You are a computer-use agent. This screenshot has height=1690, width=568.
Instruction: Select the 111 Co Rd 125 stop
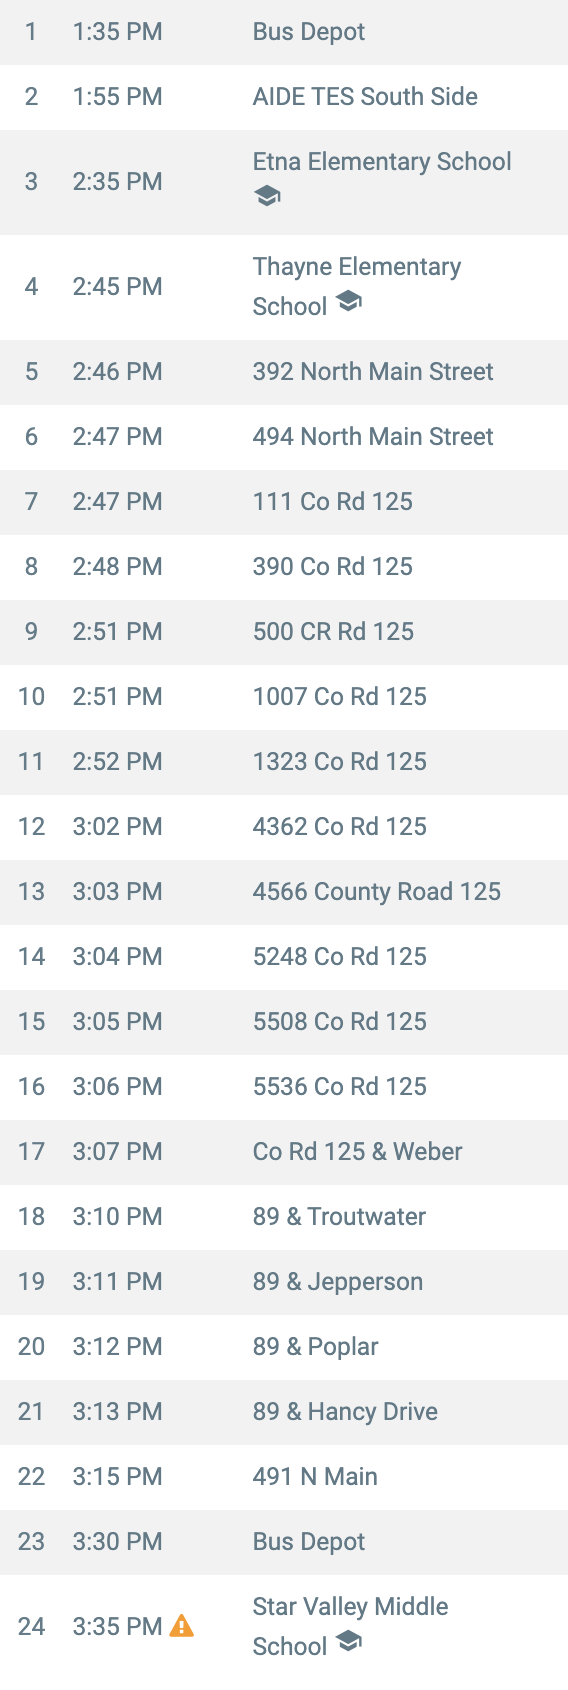point(284,502)
